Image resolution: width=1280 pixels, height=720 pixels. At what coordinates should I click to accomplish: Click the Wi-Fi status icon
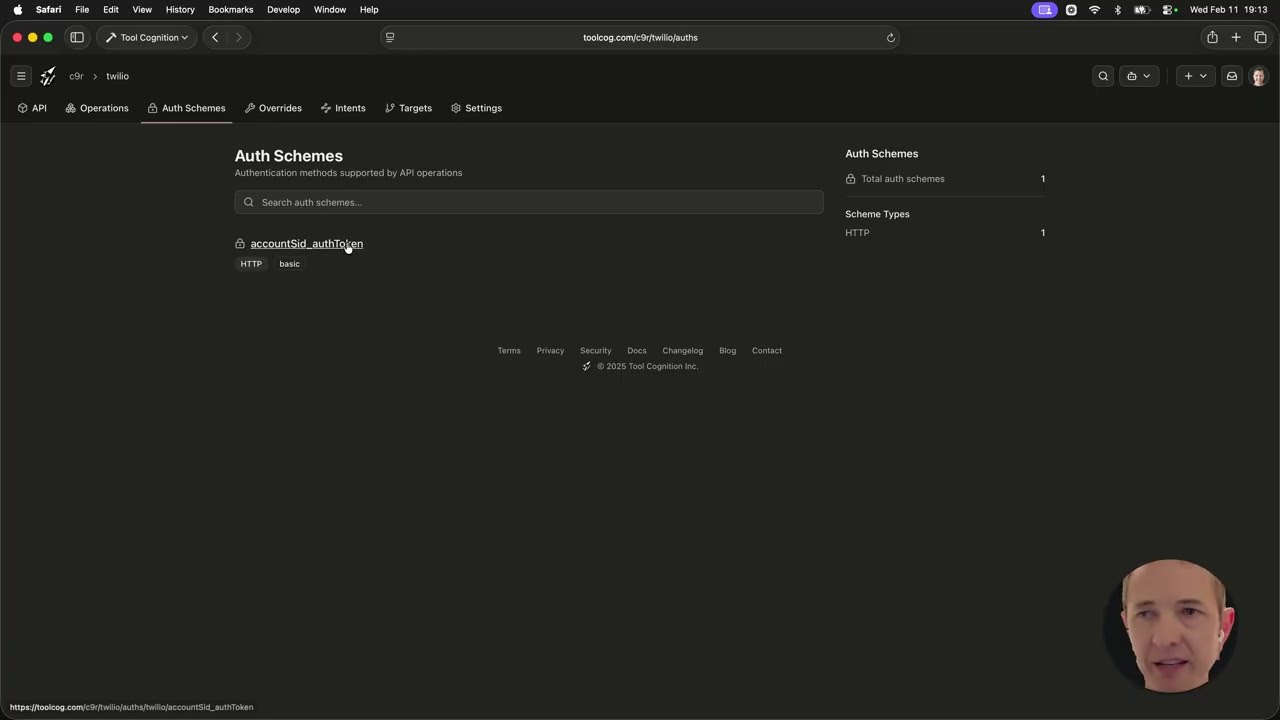coord(1094,10)
